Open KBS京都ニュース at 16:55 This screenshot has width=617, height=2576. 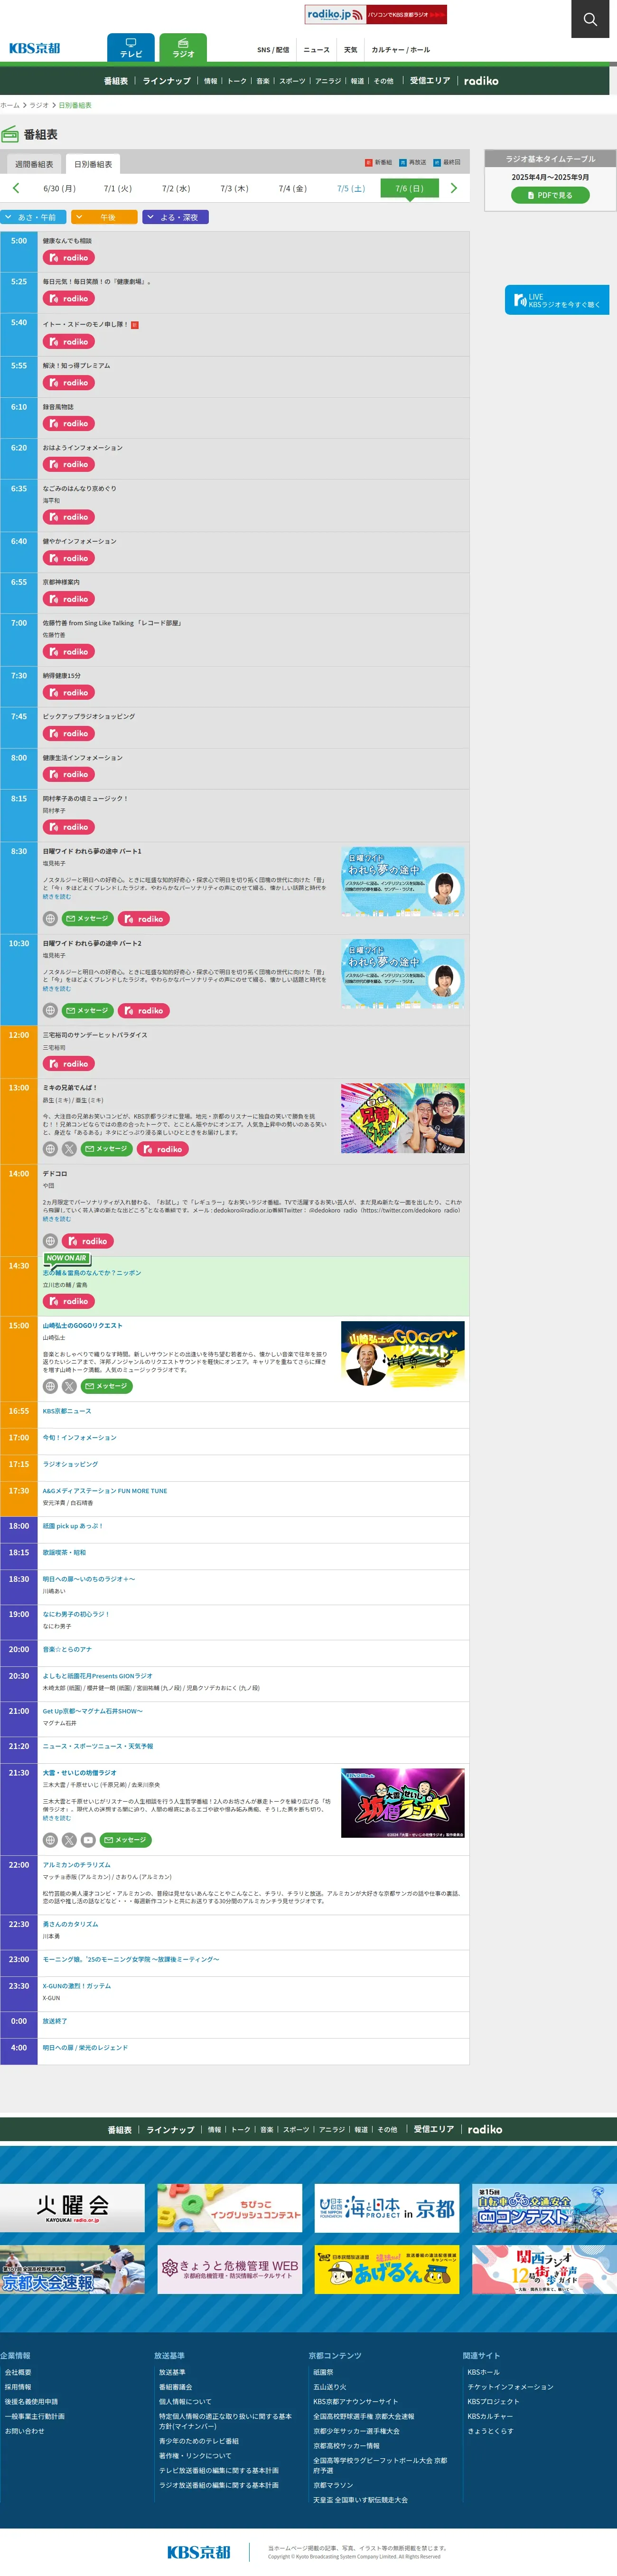pos(66,1411)
